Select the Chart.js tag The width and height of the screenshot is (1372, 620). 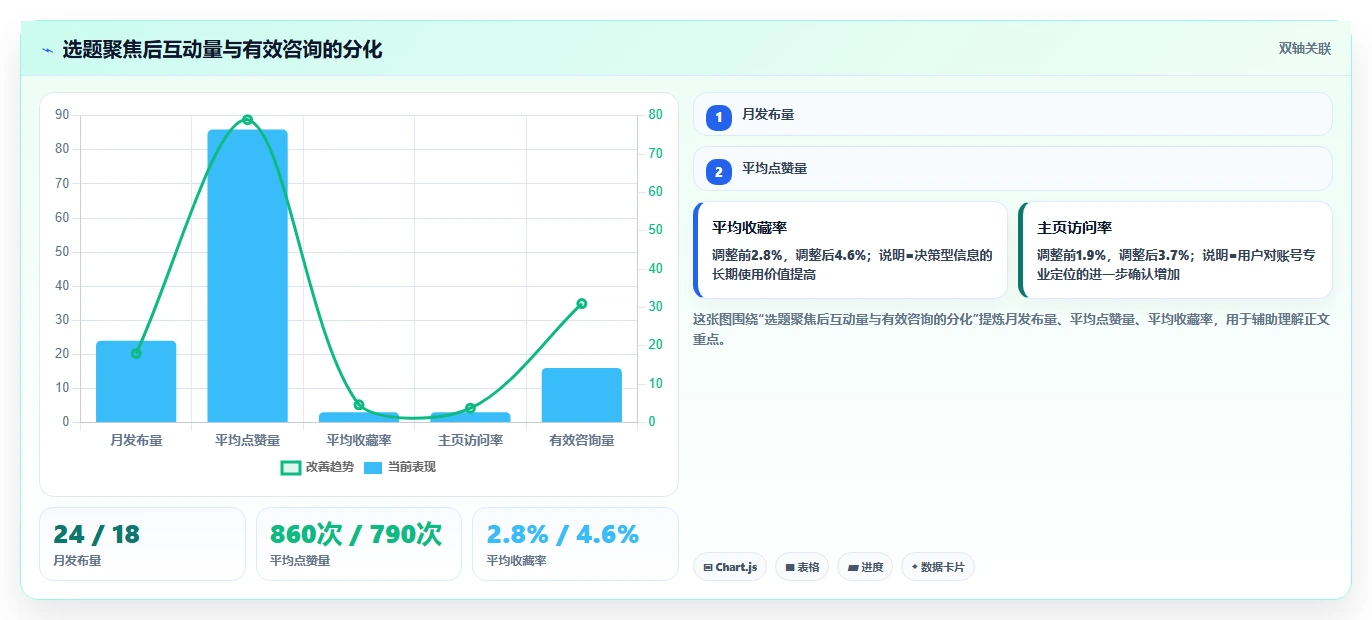click(730, 567)
